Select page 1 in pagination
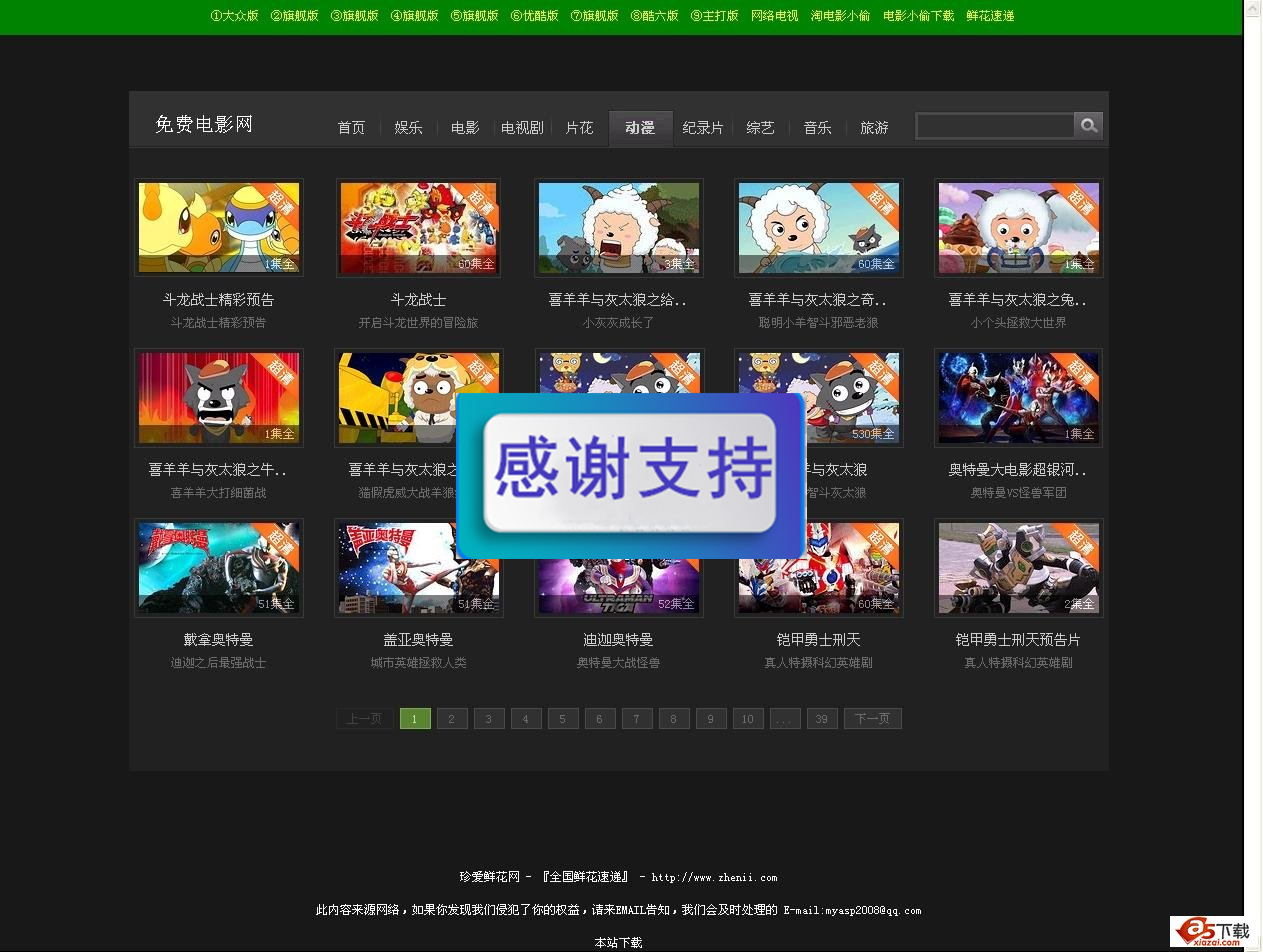The height and width of the screenshot is (952, 1263). coord(415,719)
